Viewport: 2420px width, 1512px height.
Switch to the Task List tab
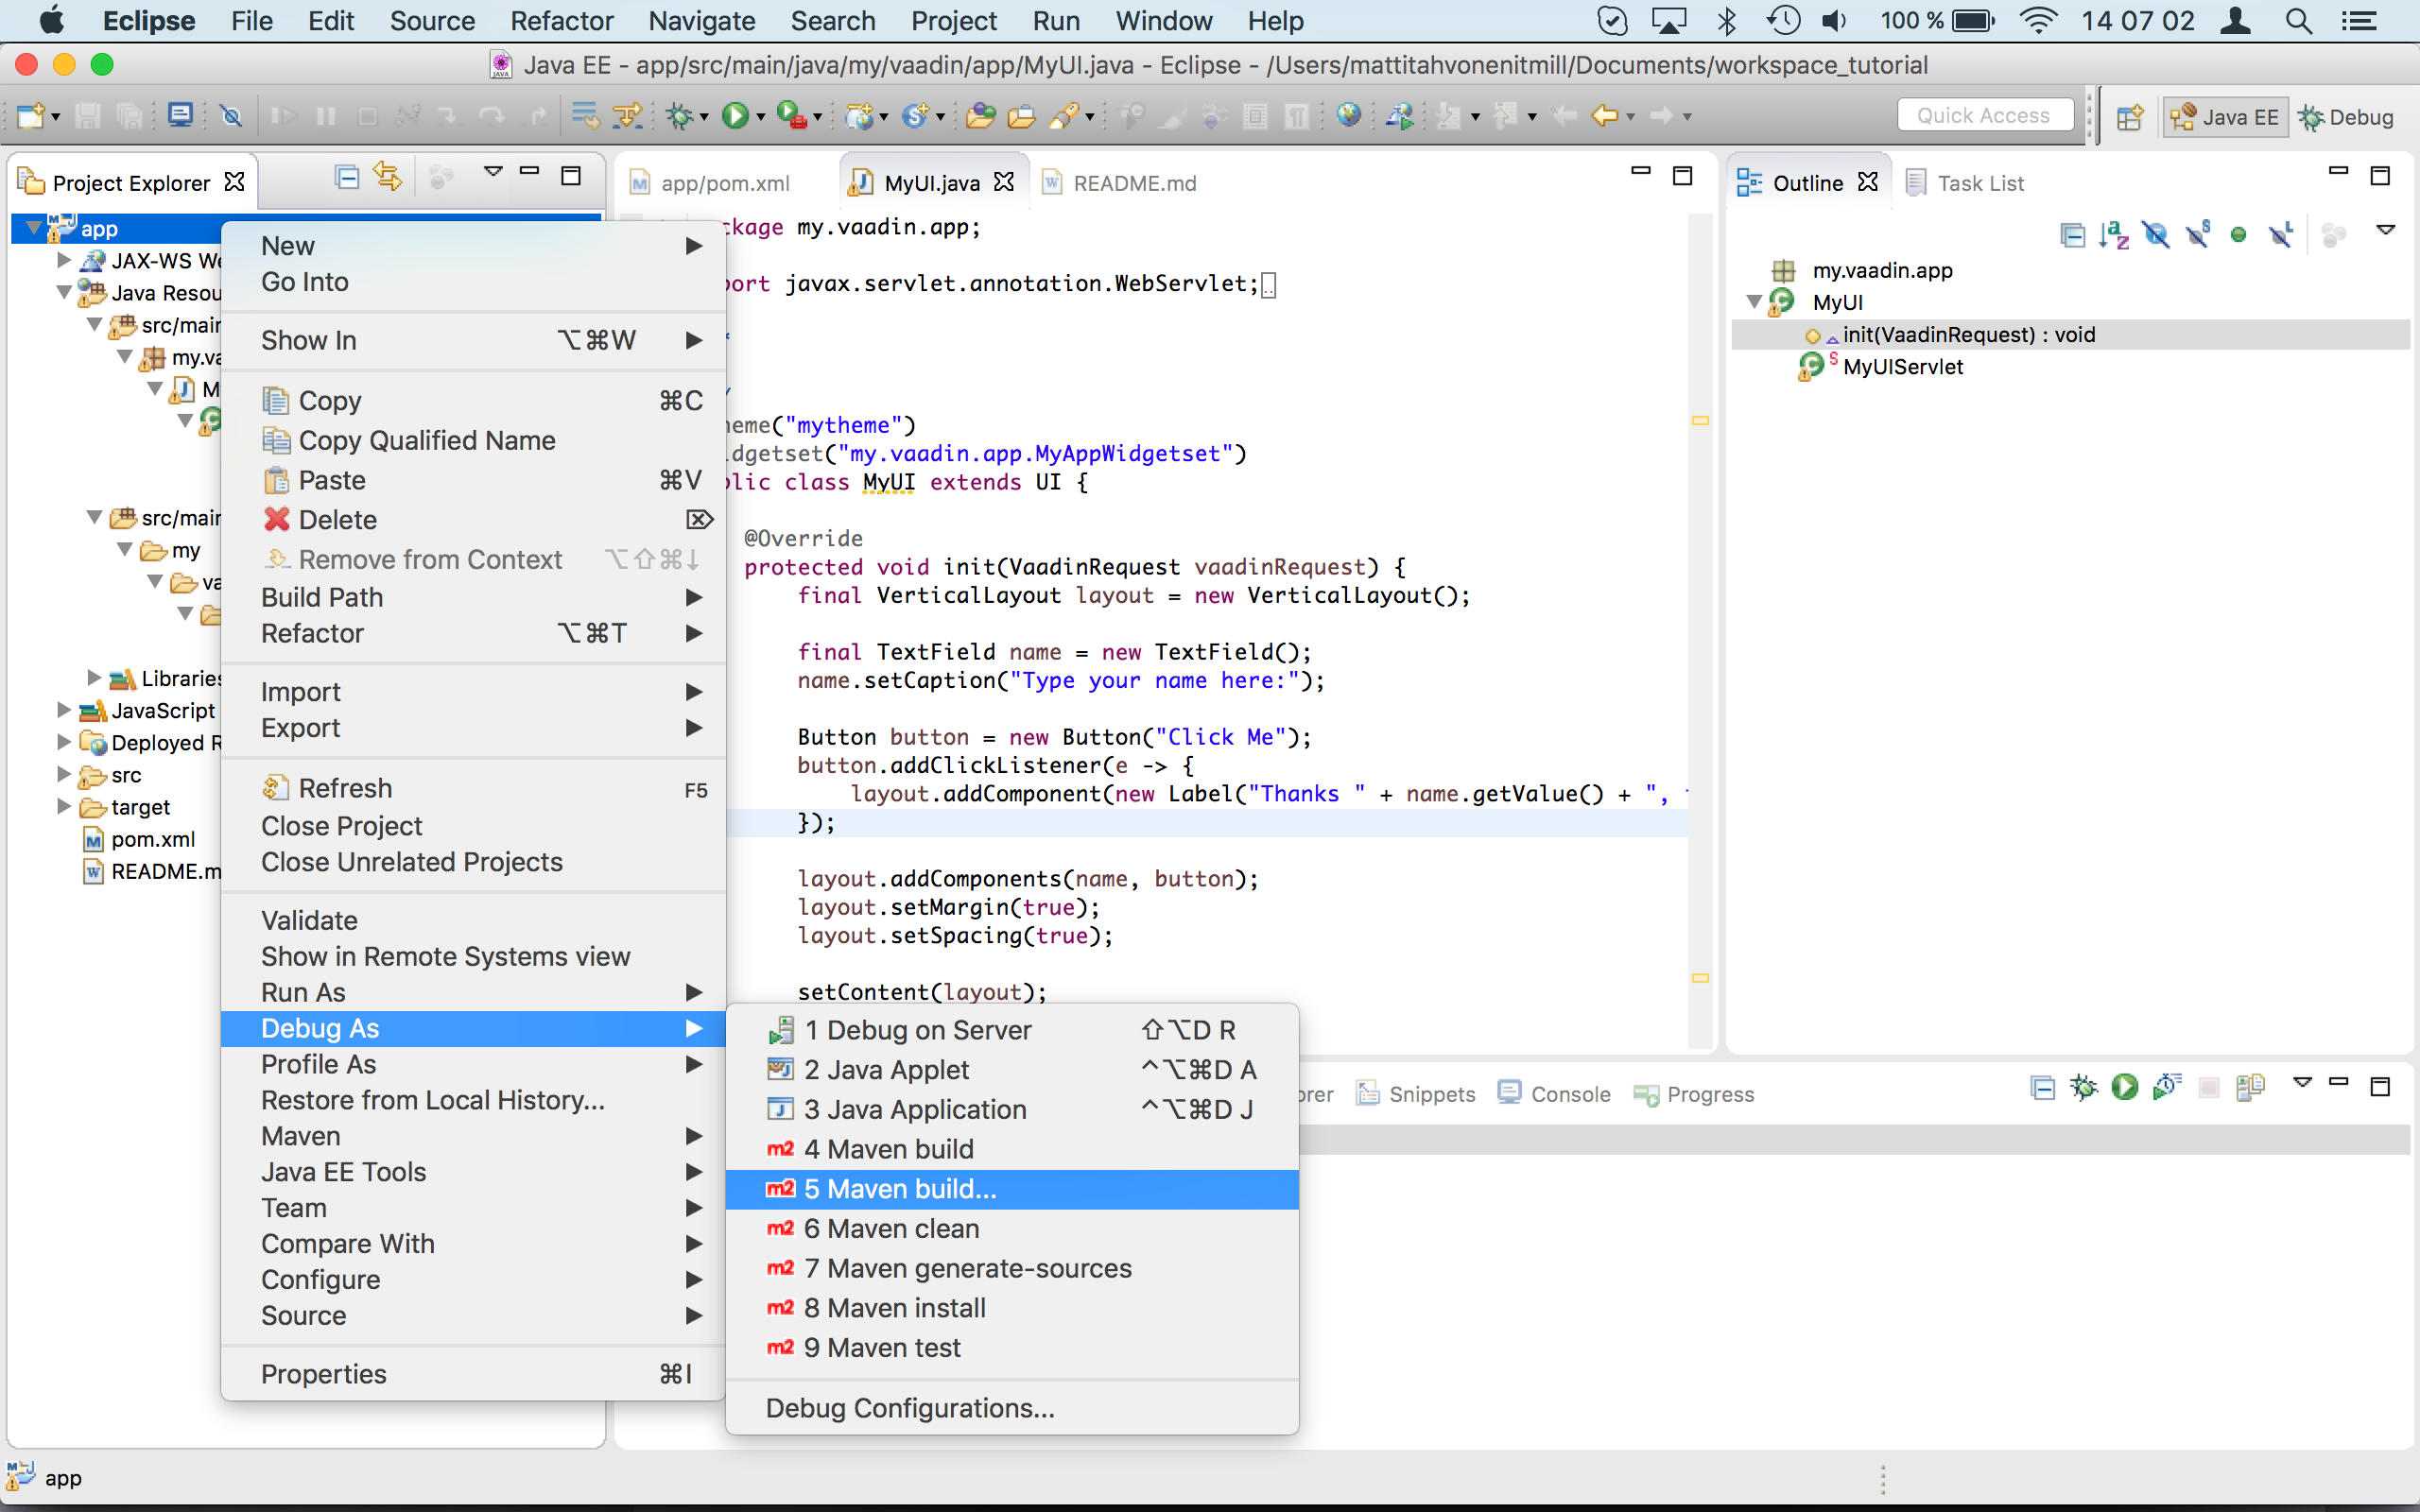point(1965,183)
